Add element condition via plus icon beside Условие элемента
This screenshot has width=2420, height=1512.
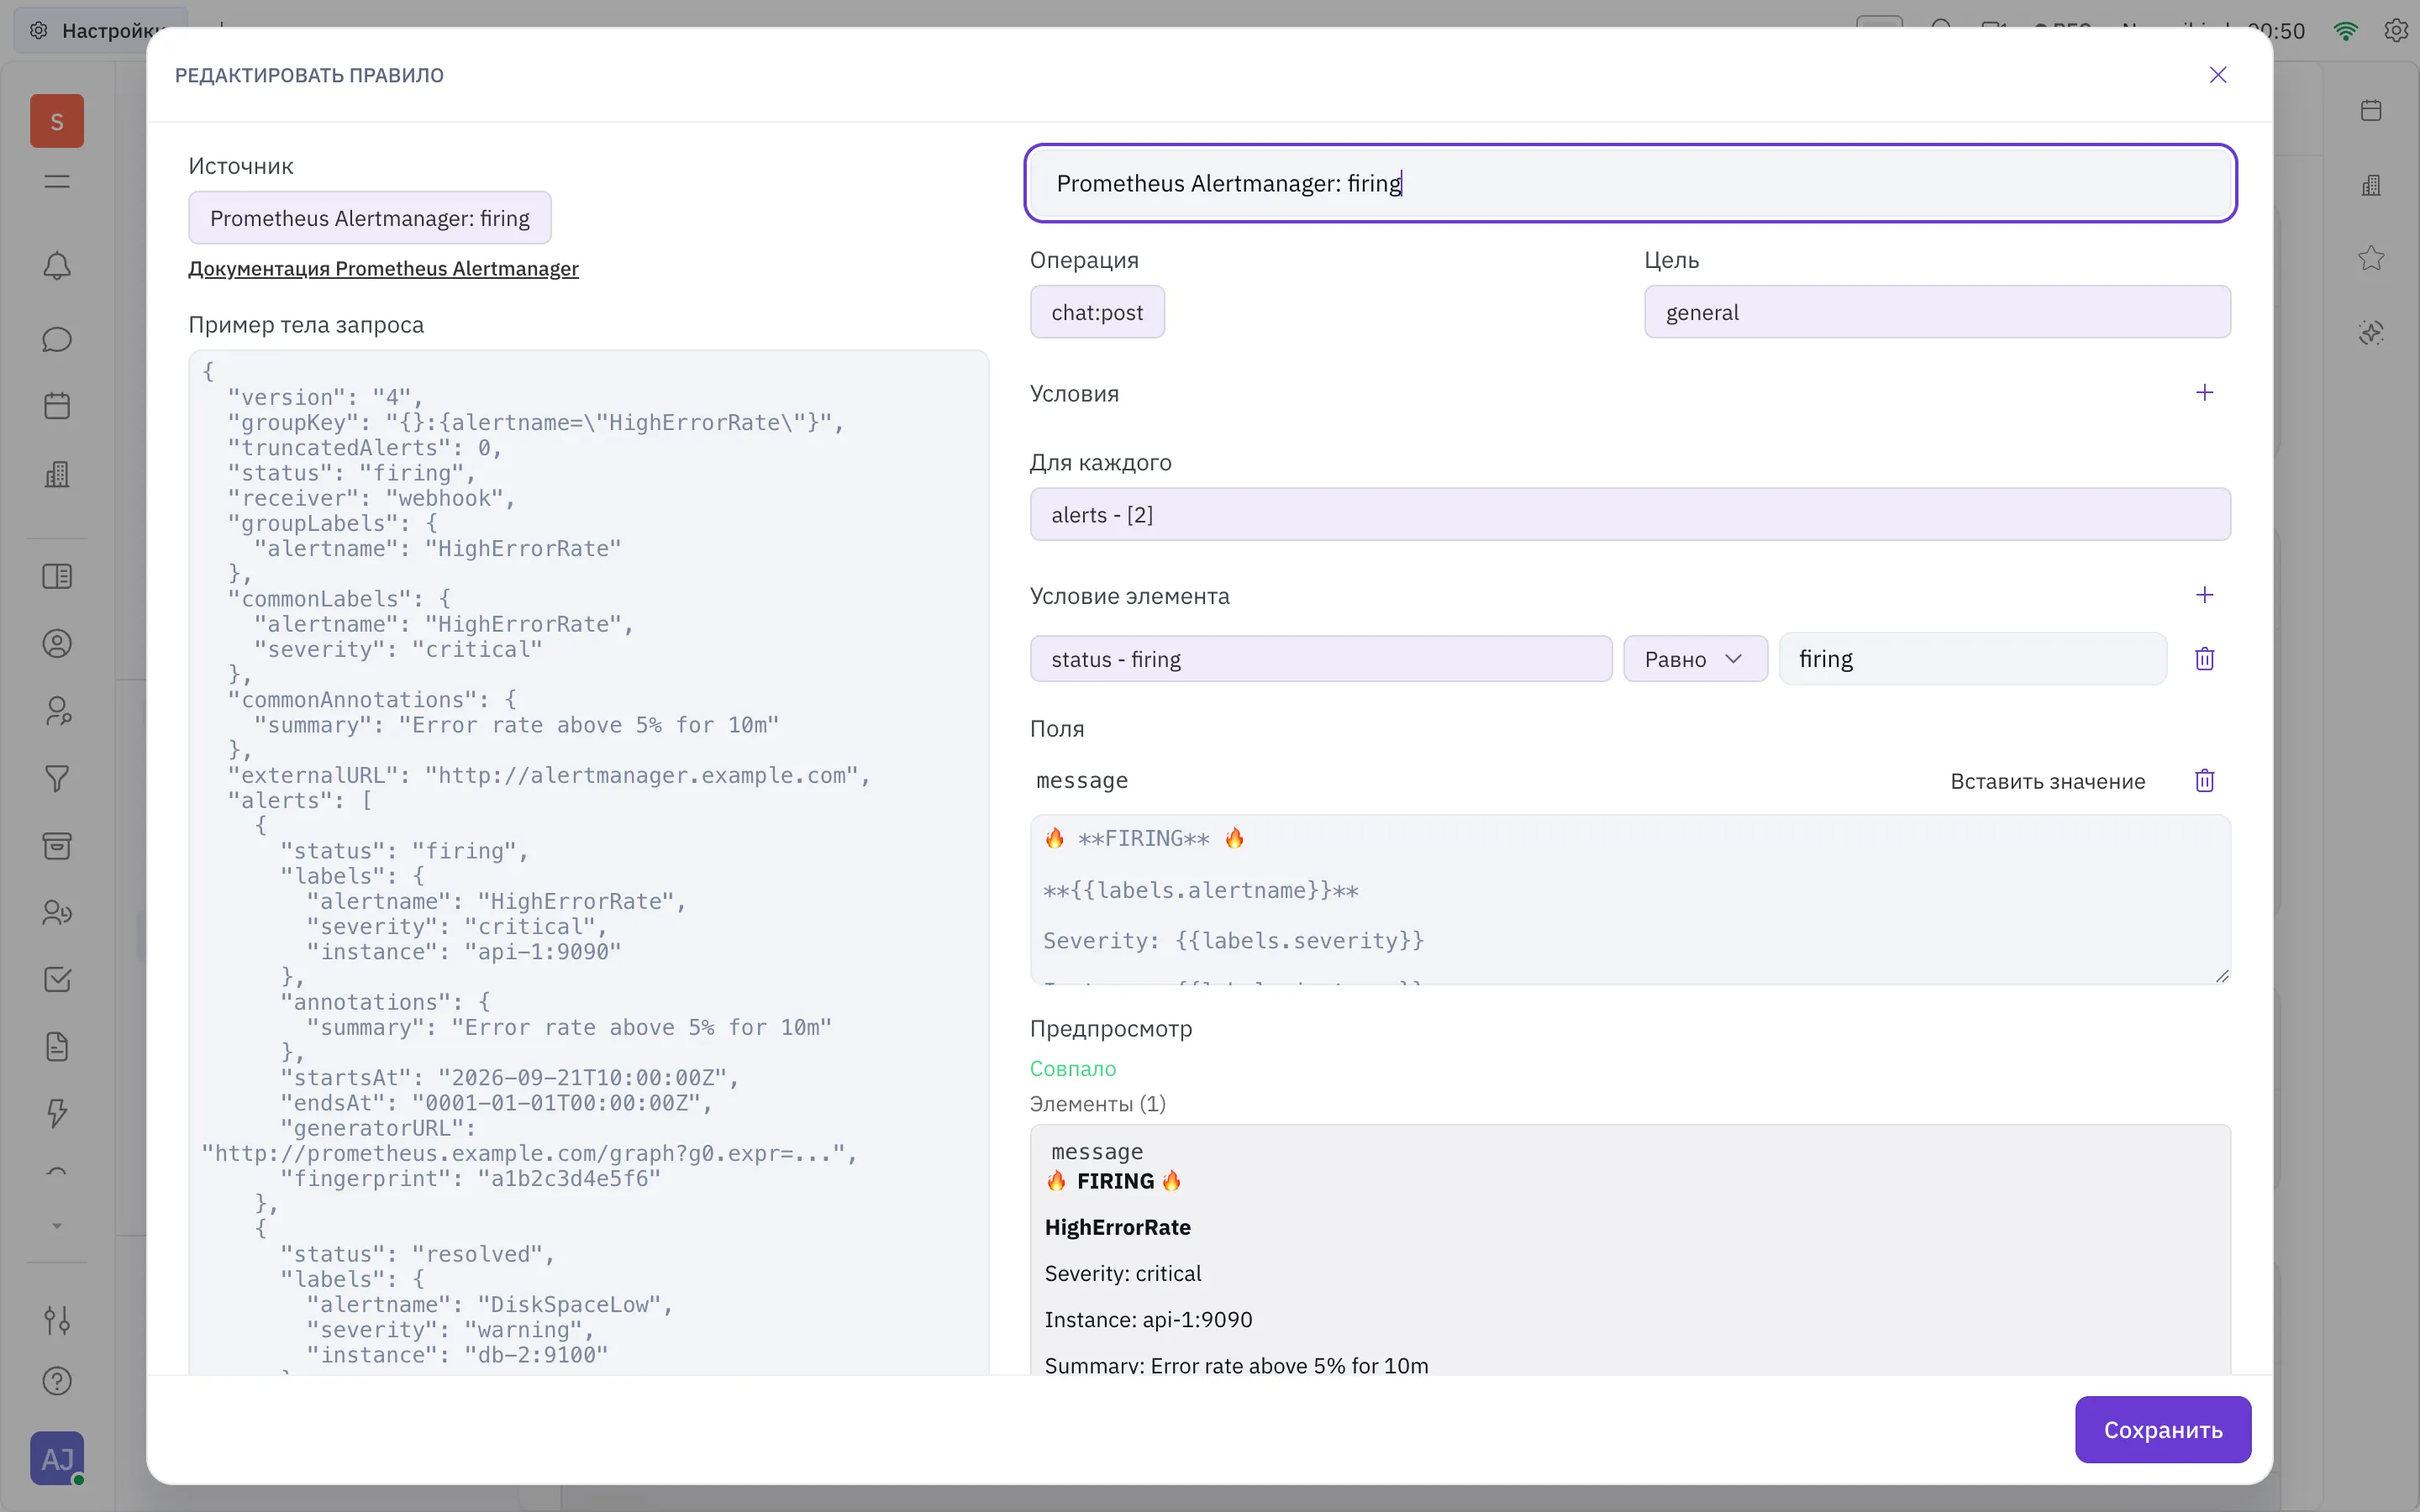click(x=2204, y=595)
